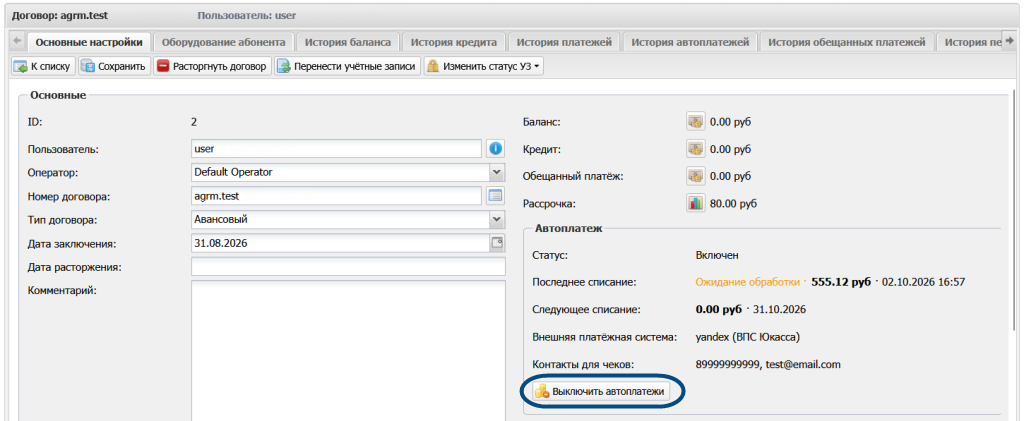Open the Оборудование абонента tab
This screenshot has height=421, width=1024.
point(224,42)
